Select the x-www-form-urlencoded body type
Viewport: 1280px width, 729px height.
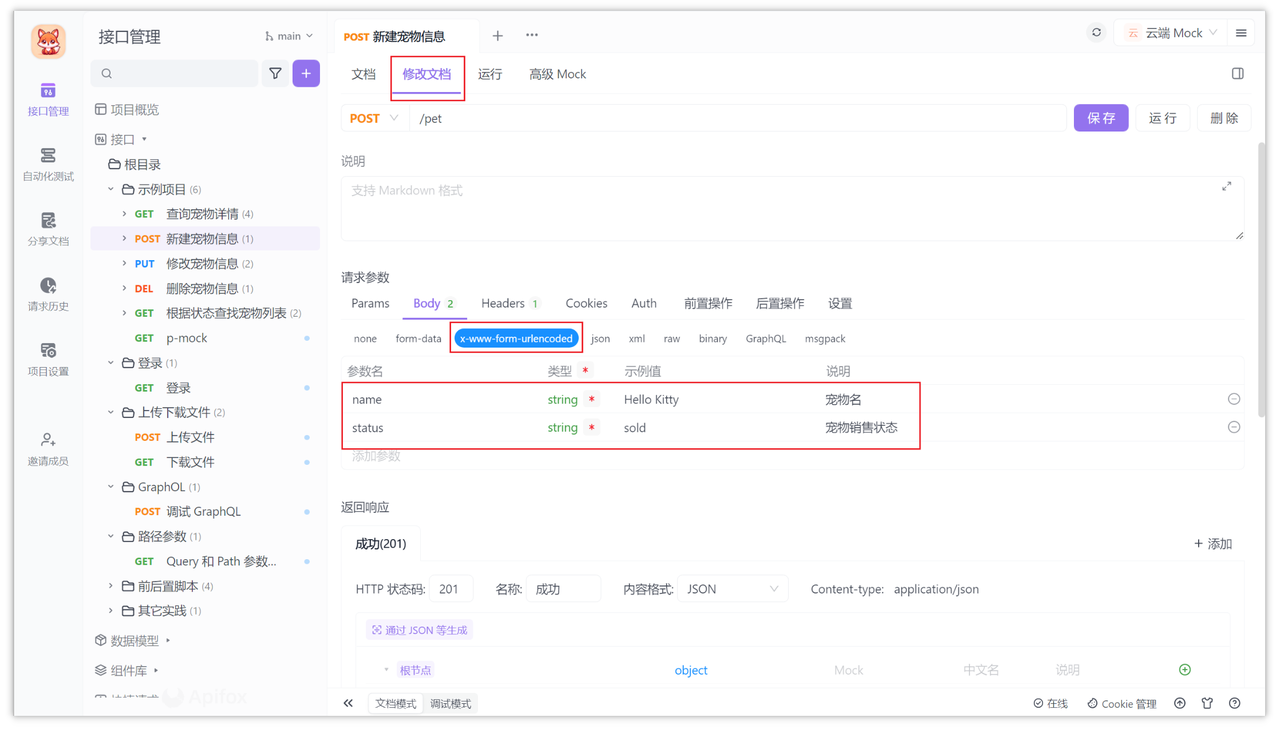516,338
